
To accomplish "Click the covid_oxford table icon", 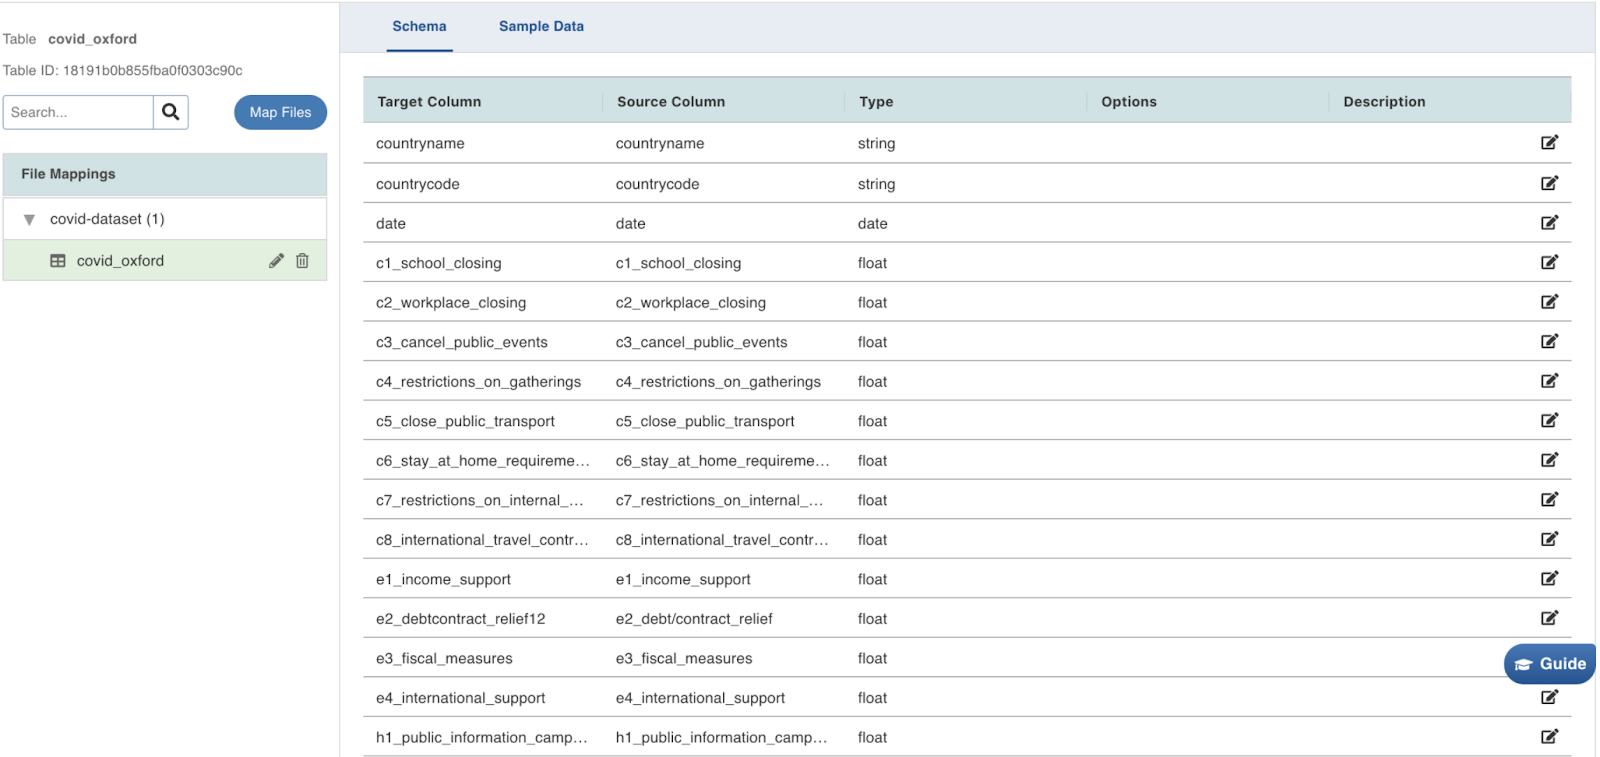I will click(58, 261).
